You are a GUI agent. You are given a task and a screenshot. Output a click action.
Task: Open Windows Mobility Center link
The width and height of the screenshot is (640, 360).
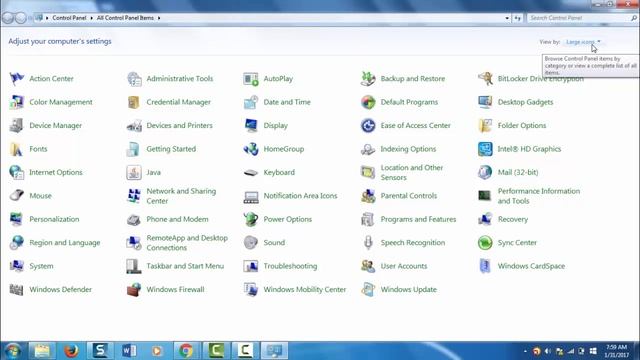coord(305,289)
